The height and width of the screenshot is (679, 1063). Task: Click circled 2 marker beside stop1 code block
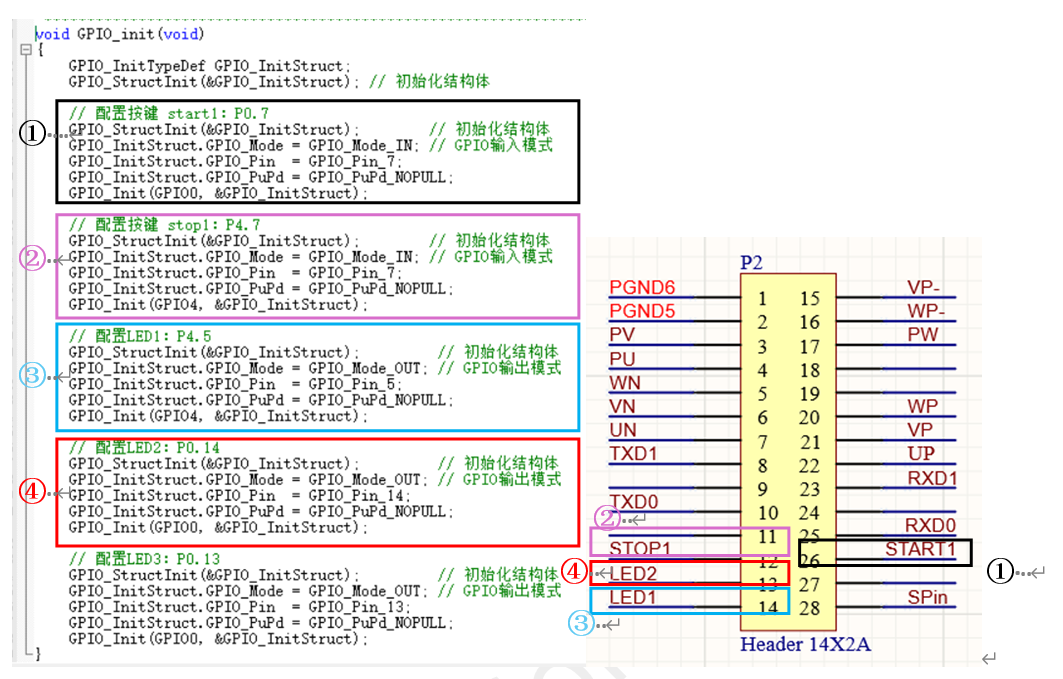[33, 258]
